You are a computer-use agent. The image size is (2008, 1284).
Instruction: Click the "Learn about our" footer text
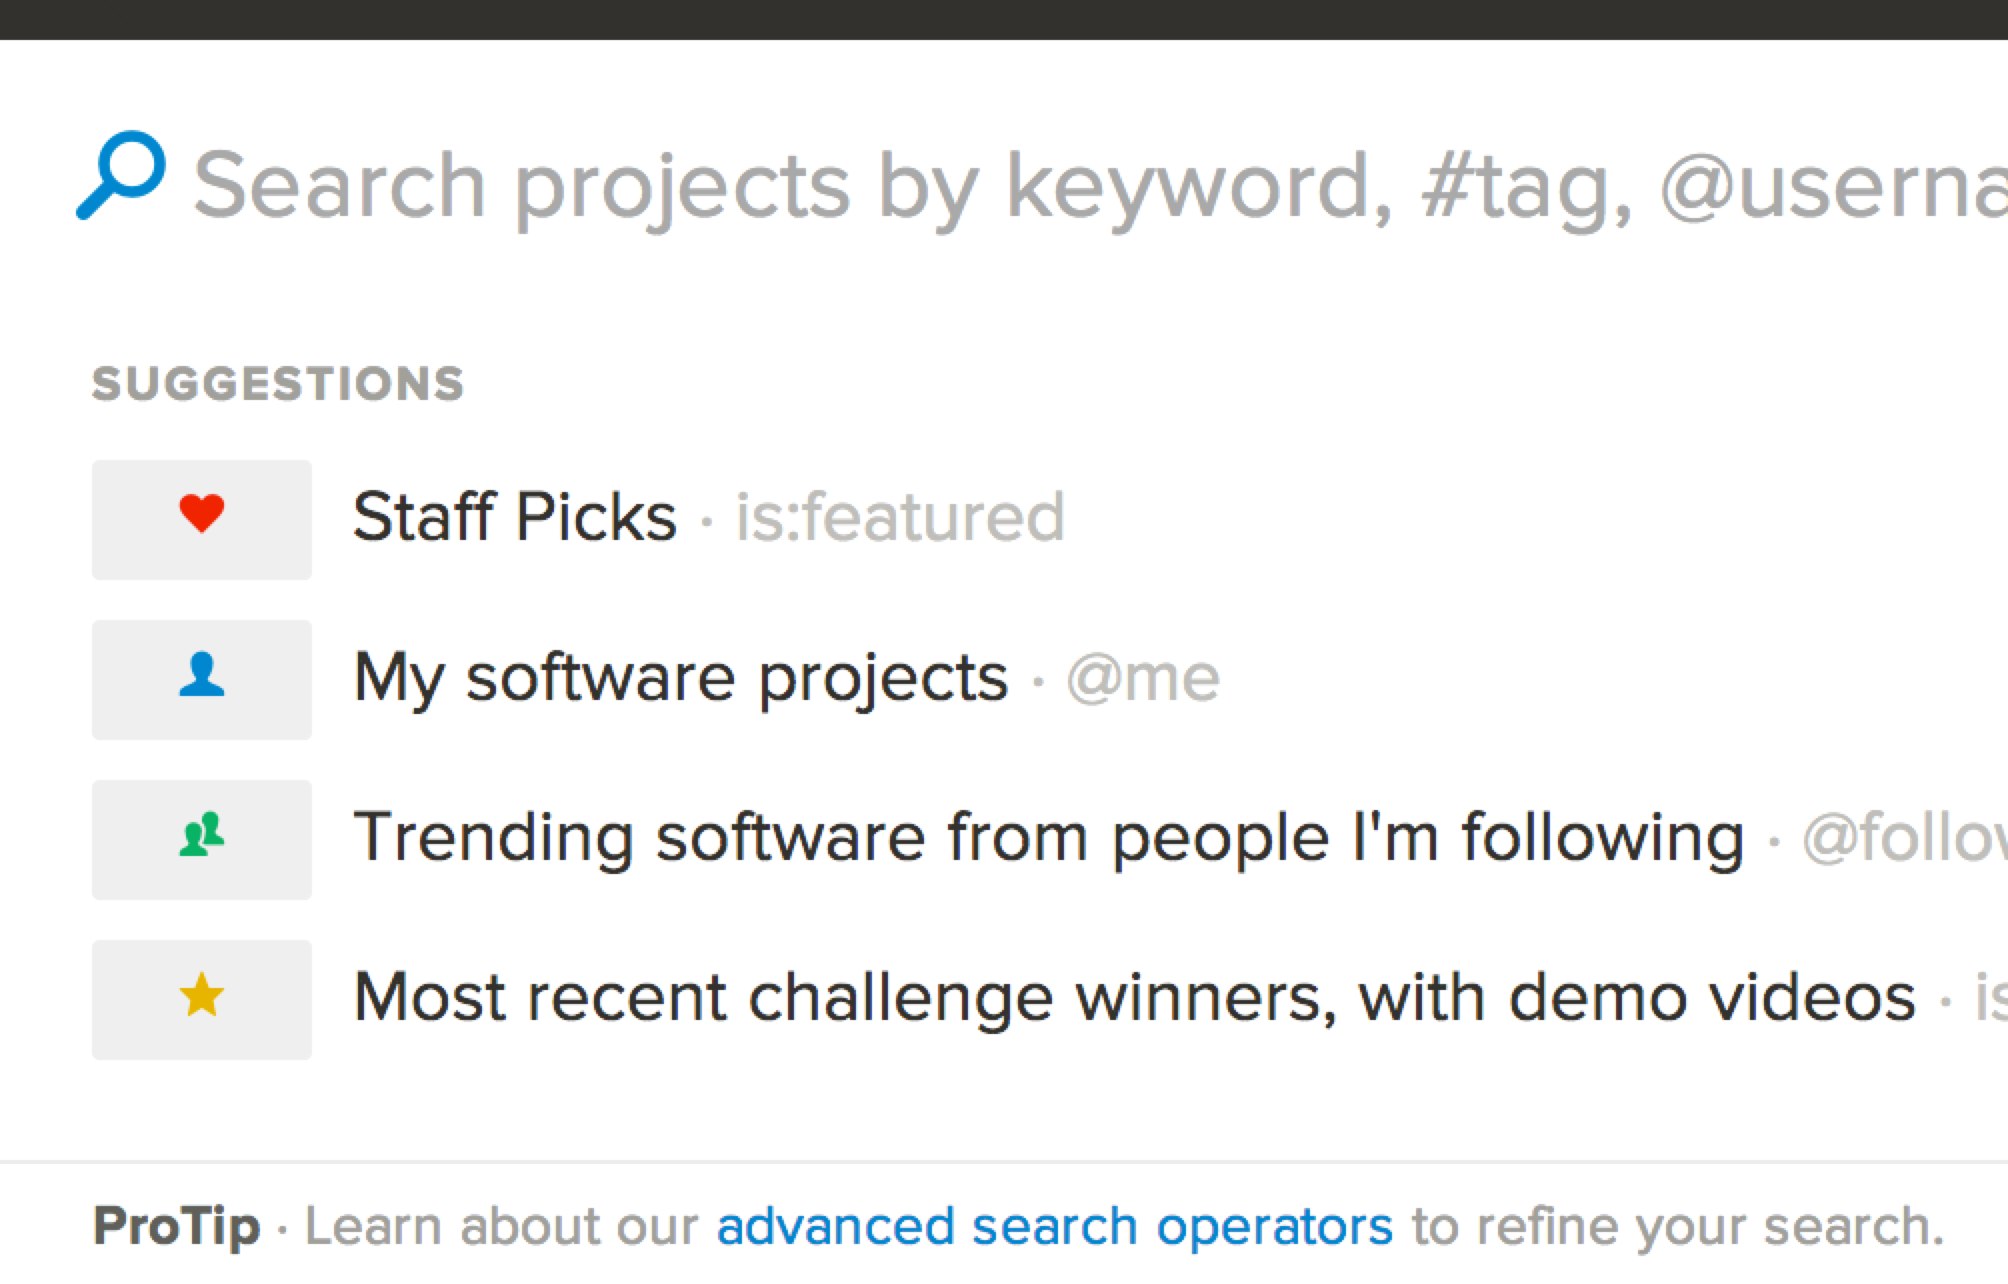[500, 1227]
